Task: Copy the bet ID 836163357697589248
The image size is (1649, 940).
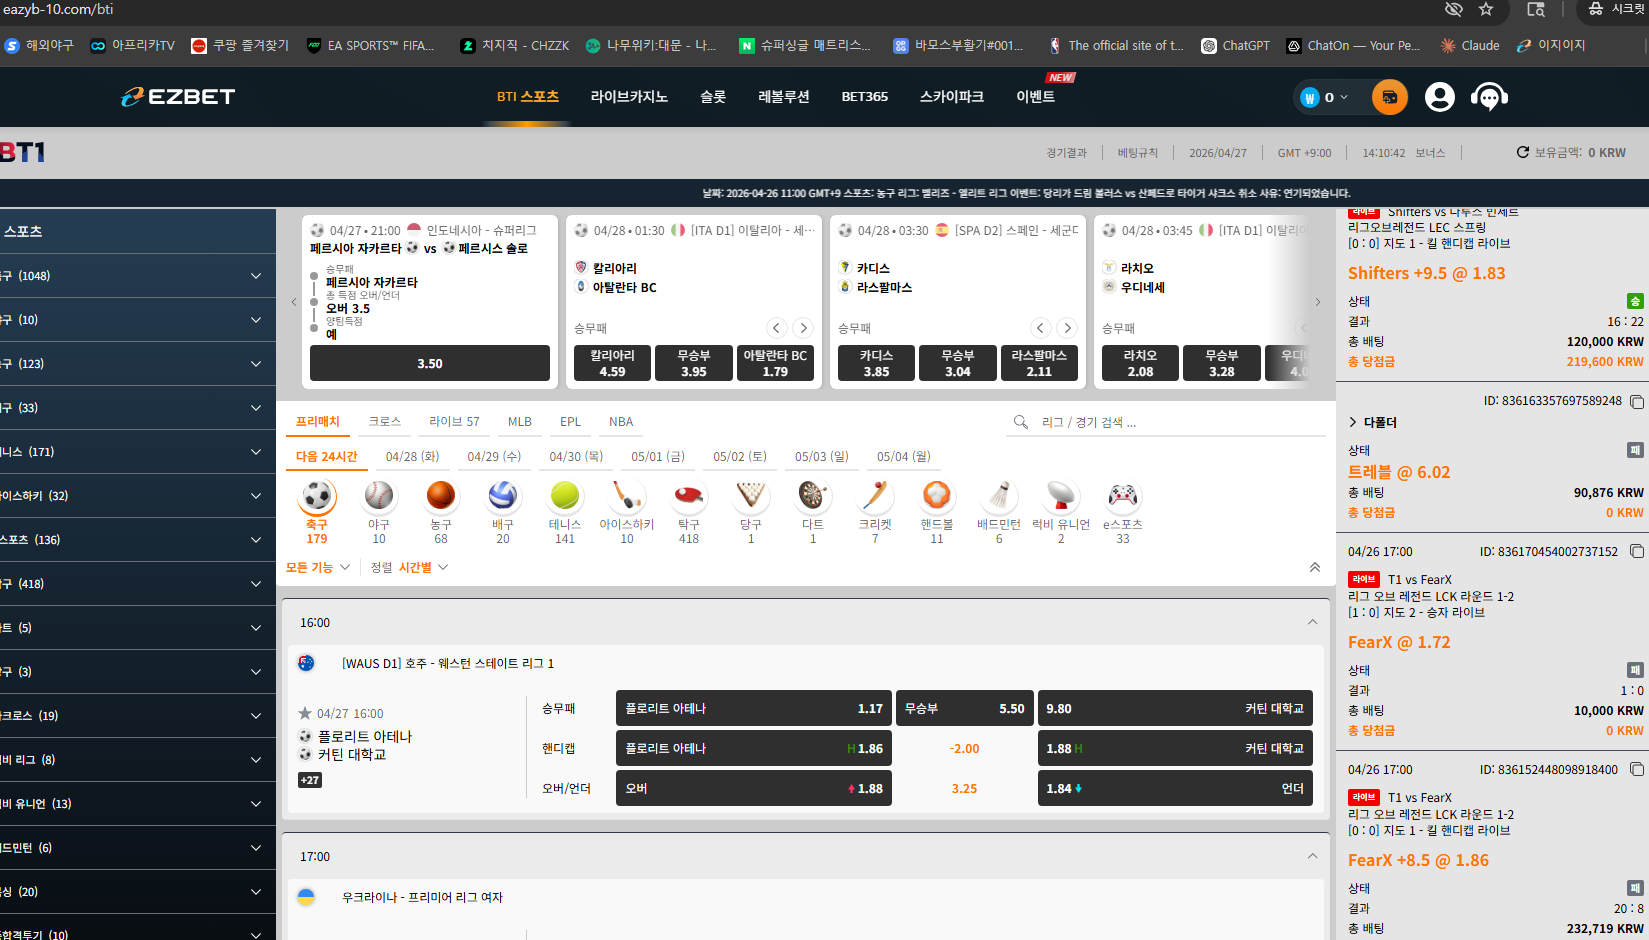Action: tap(1637, 402)
